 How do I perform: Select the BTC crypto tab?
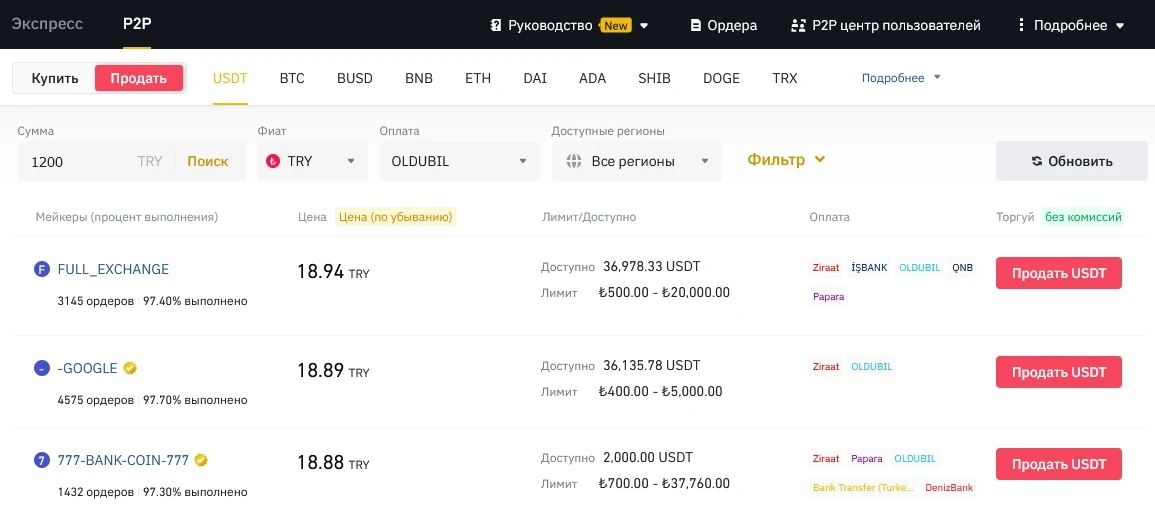pos(292,78)
